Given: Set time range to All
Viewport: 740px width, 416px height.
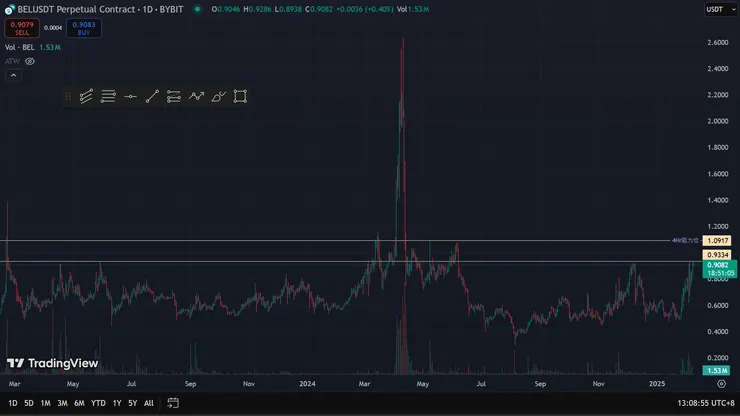Looking at the screenshot, I should 149,403.
